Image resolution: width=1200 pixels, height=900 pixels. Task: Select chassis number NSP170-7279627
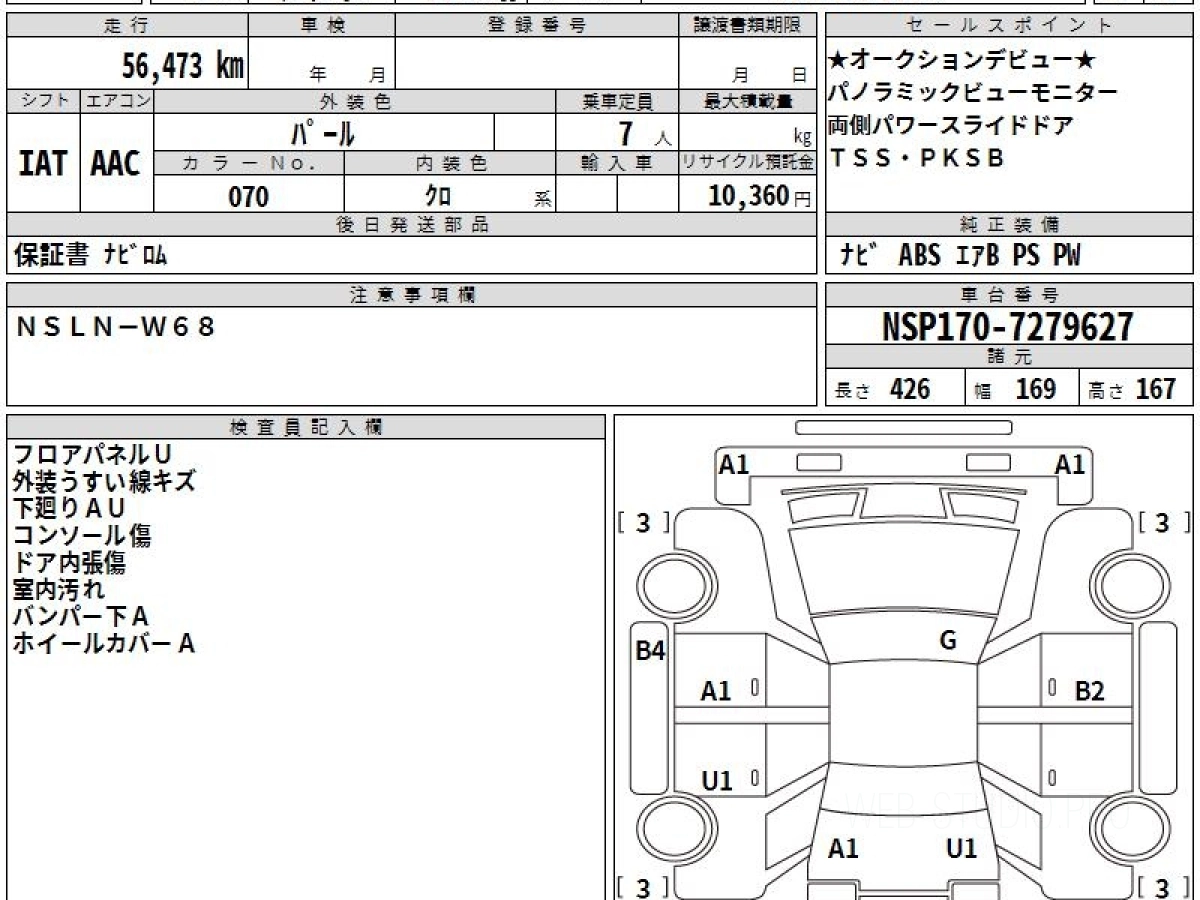[1008, 326]
